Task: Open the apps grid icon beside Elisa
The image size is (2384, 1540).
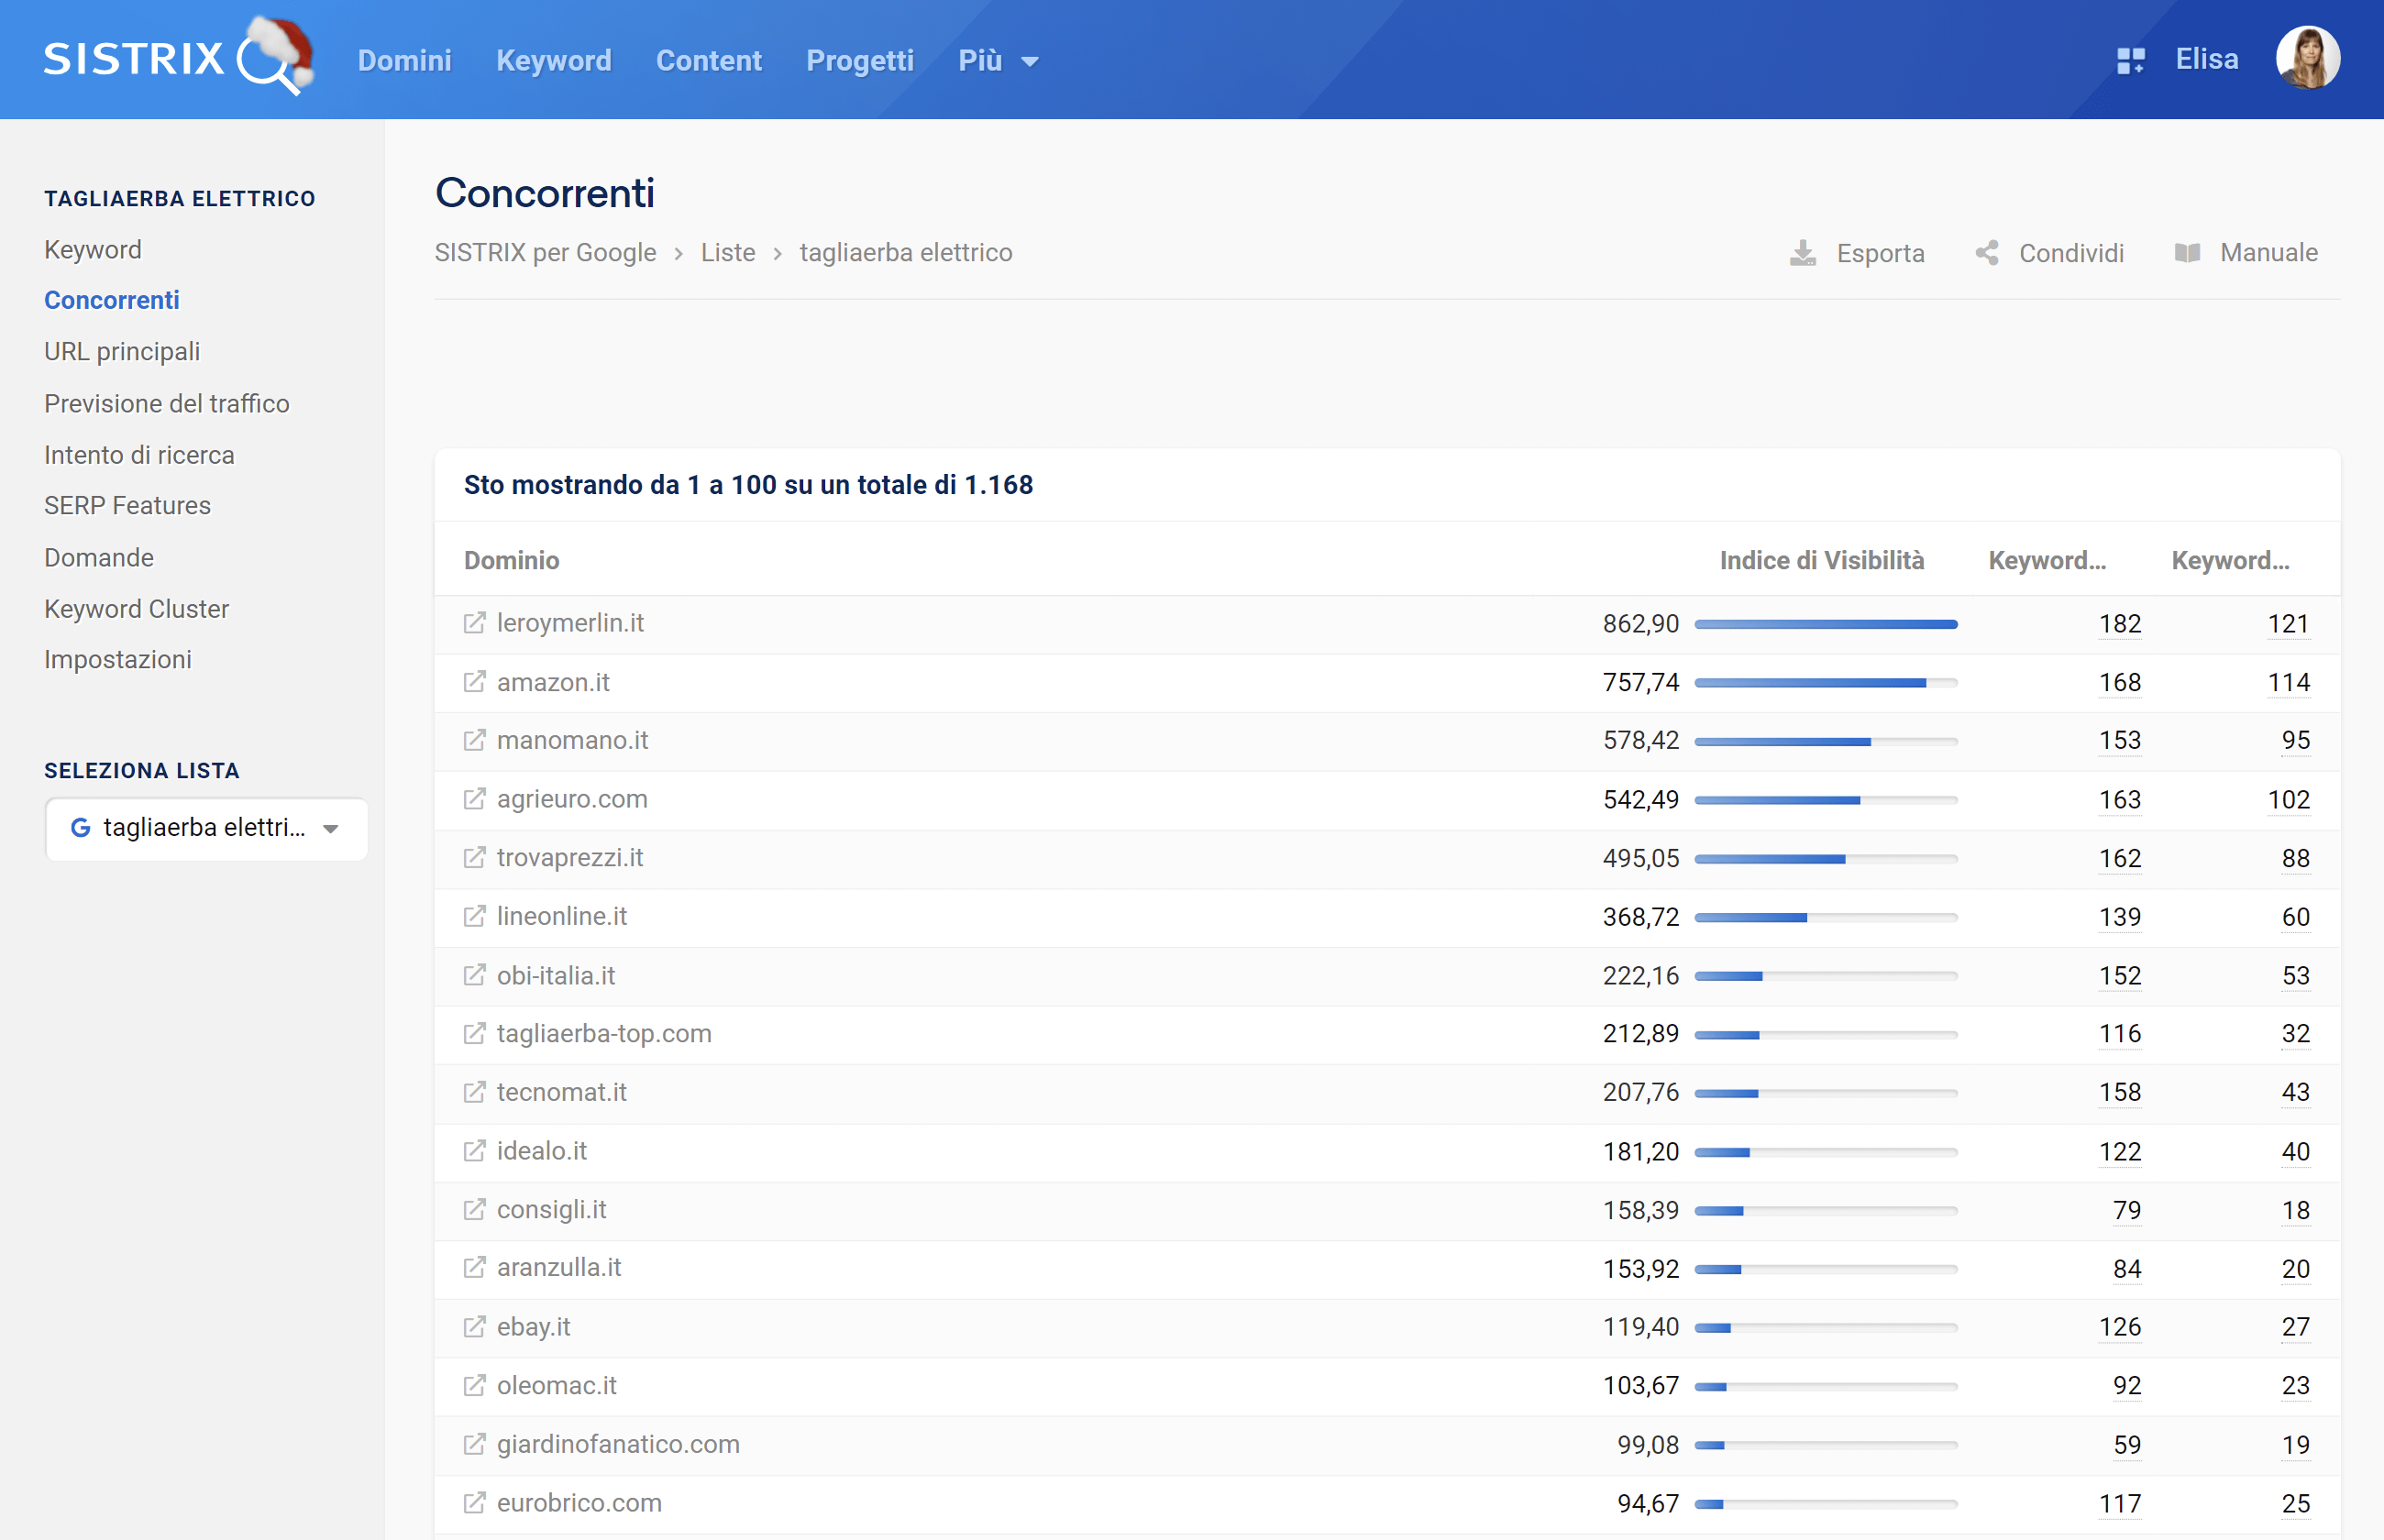Action: pyautogui.click(x=2131, y=60)
